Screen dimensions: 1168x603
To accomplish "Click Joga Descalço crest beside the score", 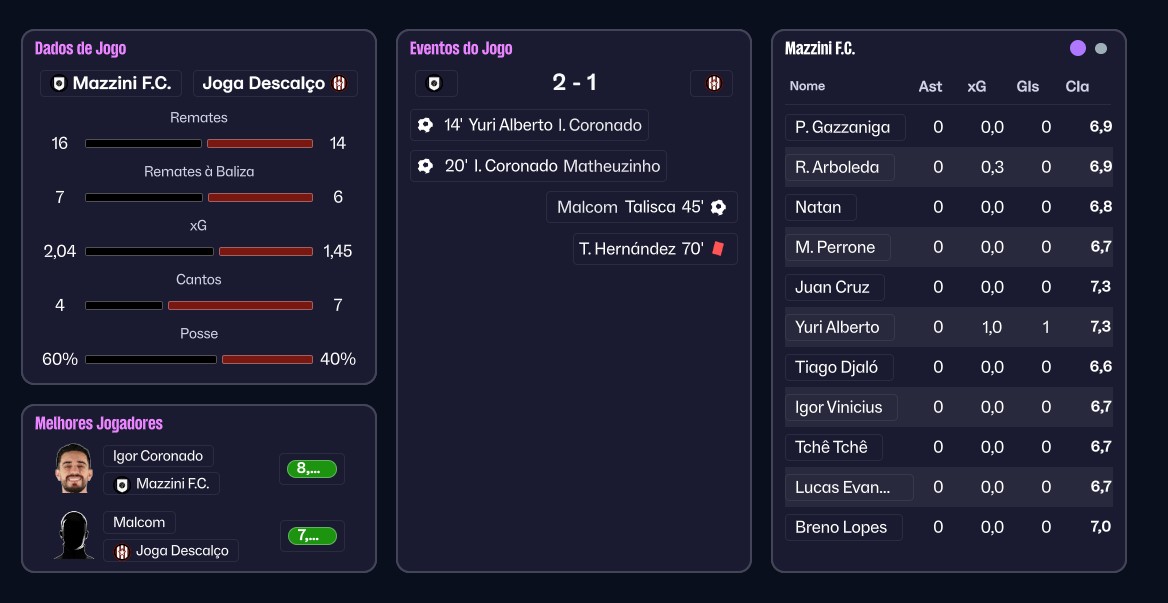I will click(713, 83).
